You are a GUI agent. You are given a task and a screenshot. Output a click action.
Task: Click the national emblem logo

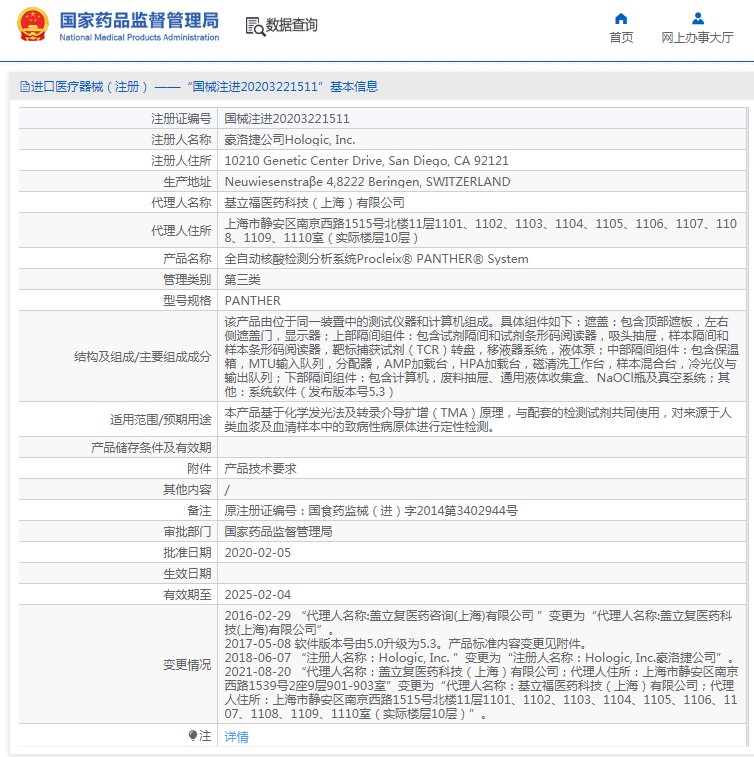click(32, 24)
